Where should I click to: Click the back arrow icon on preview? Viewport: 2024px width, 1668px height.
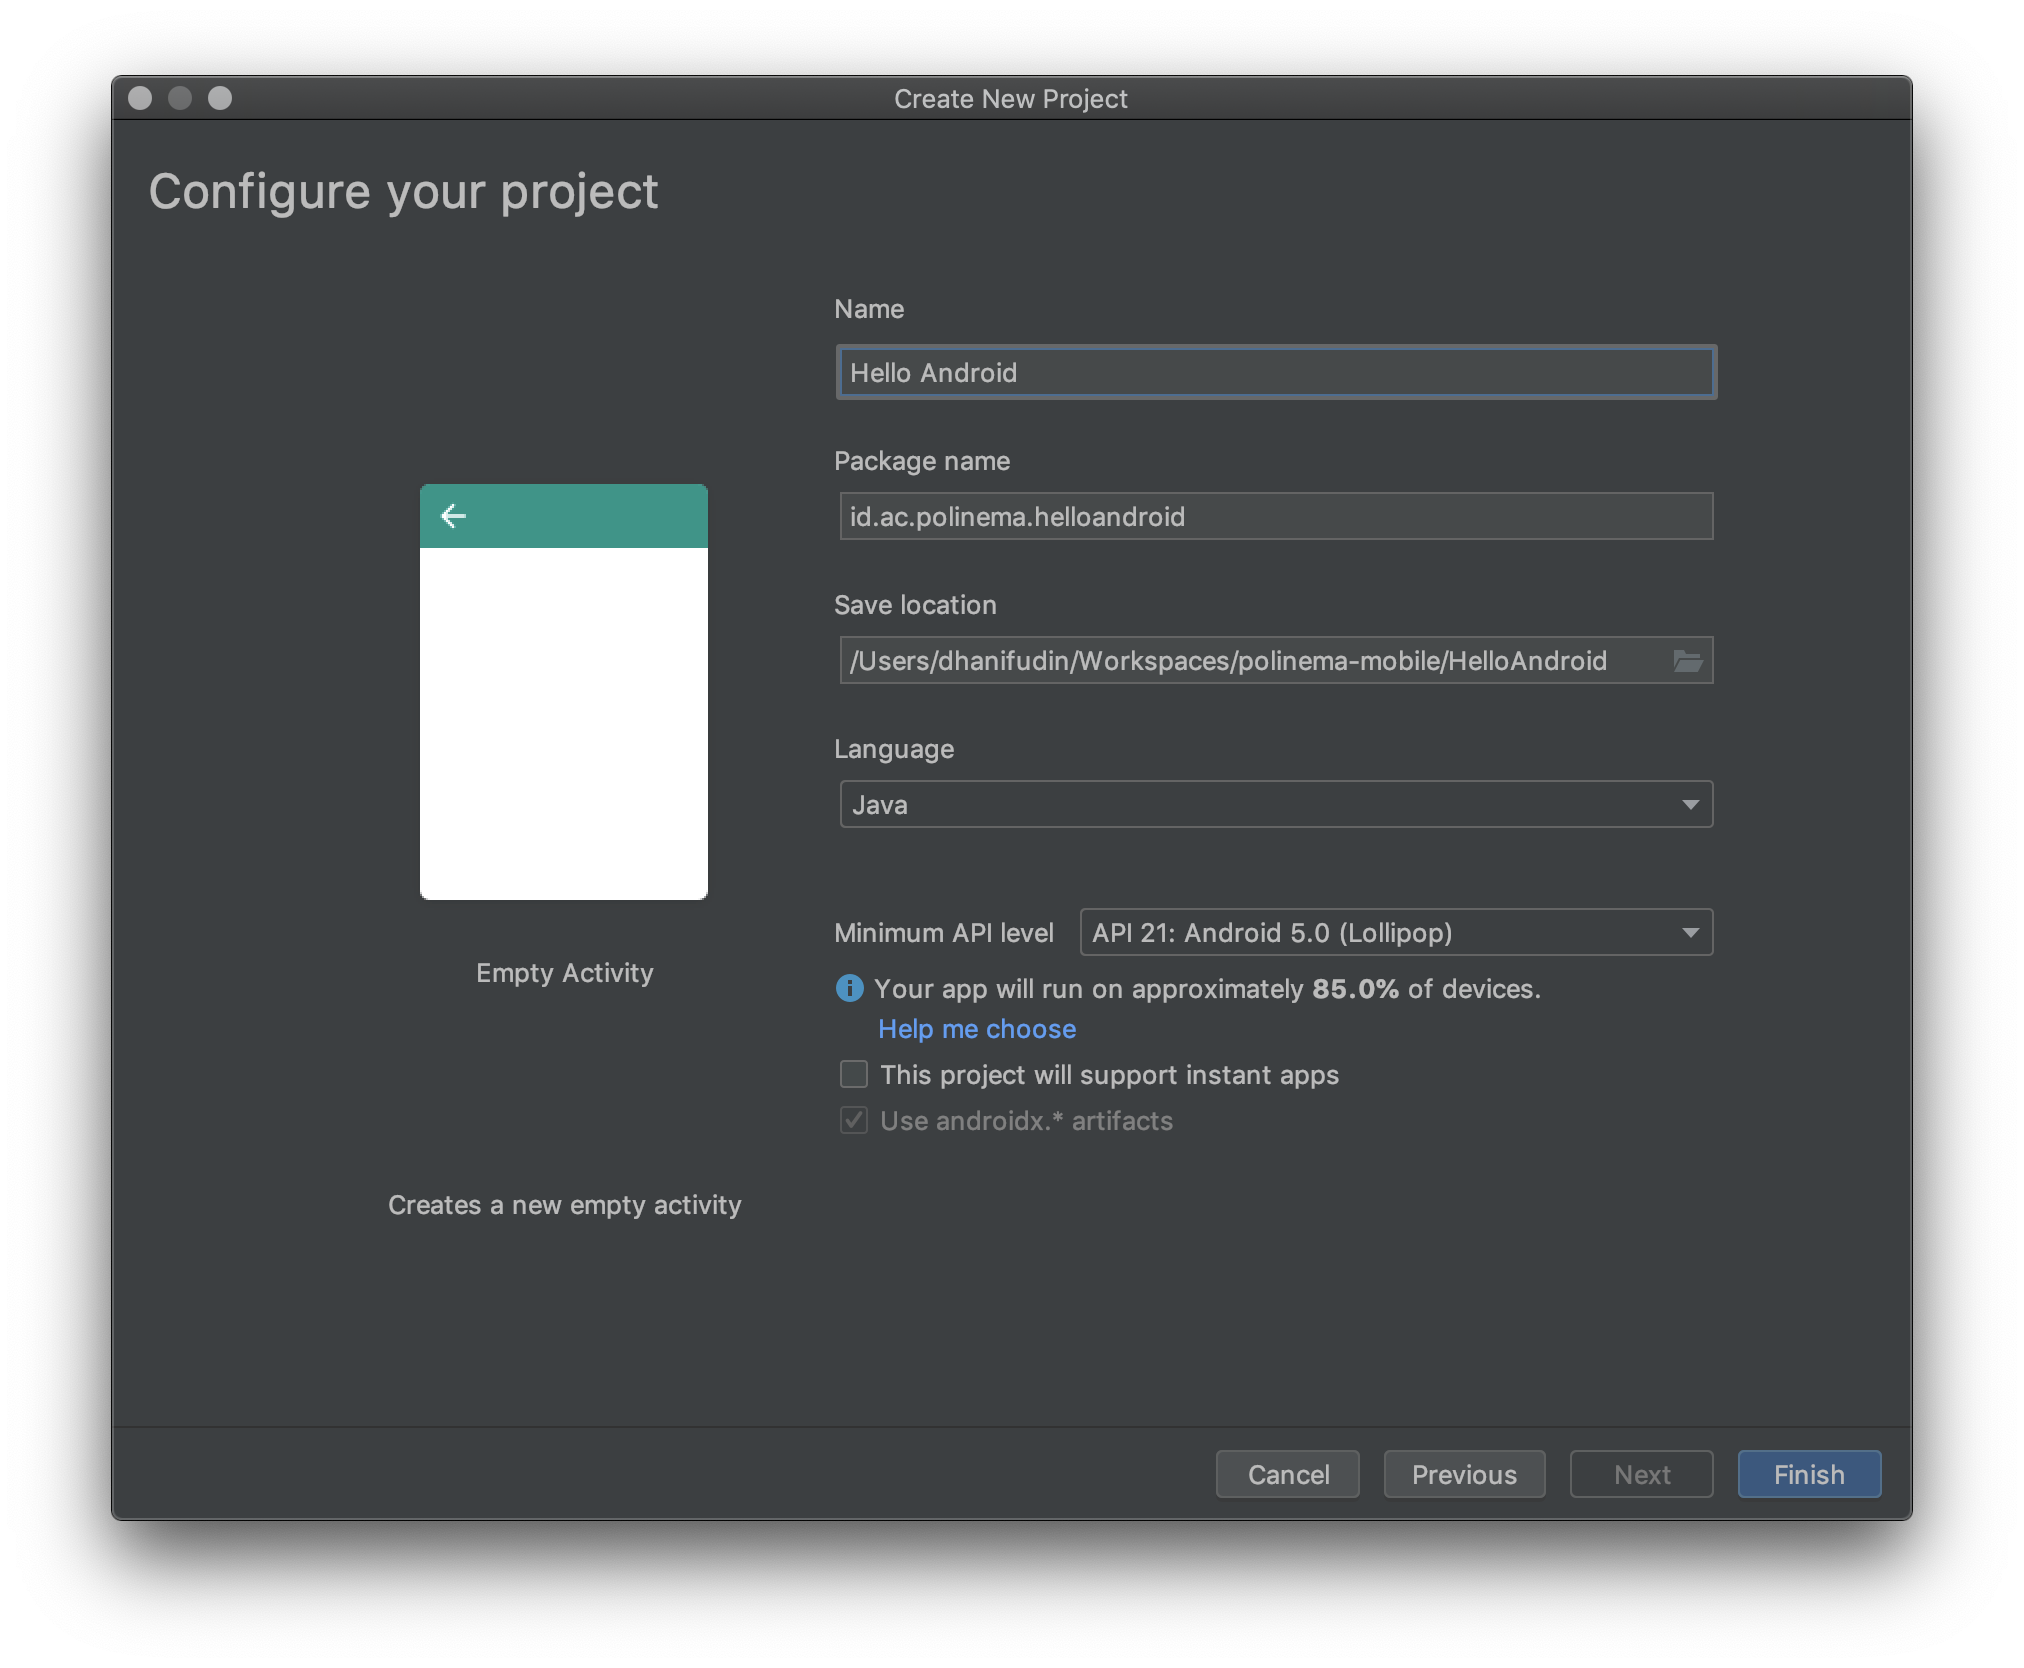tap(456, 516)
